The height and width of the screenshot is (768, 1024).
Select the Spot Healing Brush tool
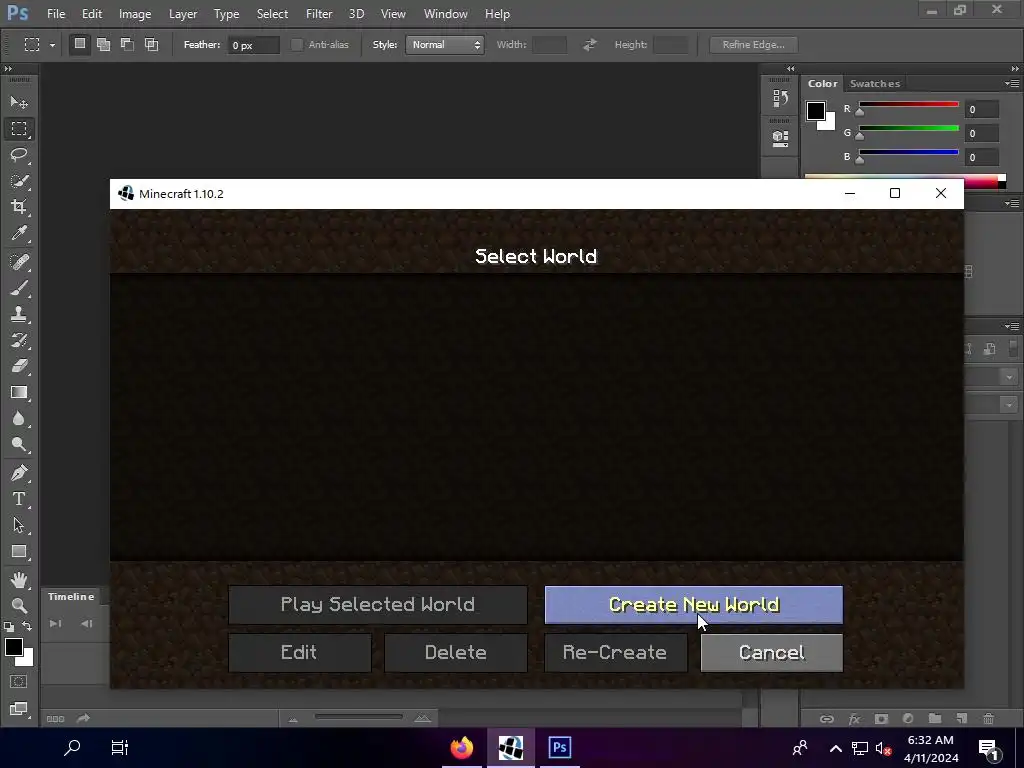coord(19,262)
